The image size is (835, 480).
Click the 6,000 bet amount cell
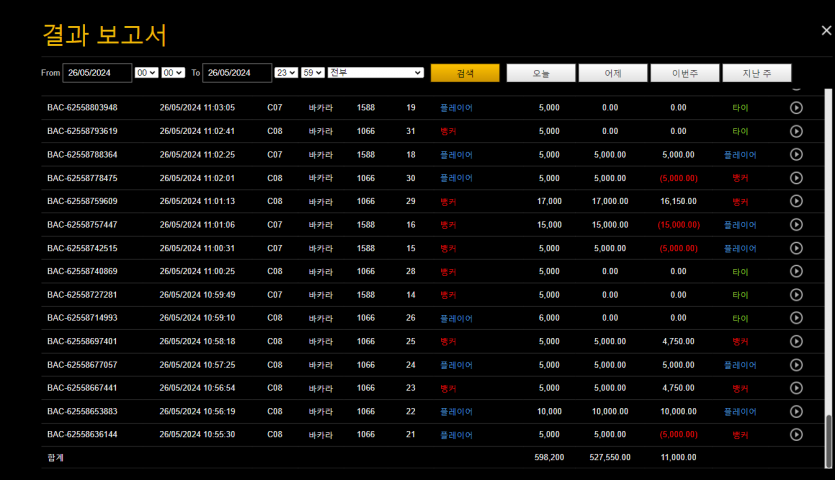[549, 318]
